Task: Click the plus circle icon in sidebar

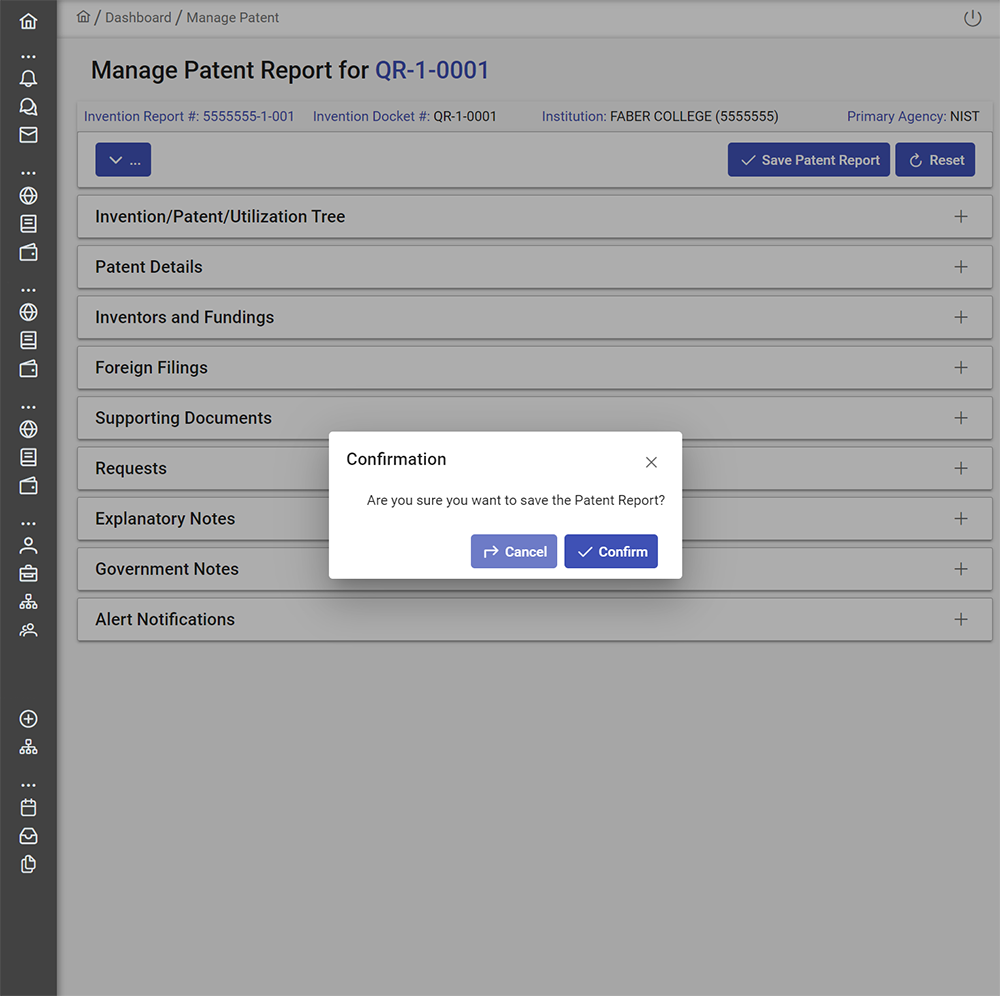Action: click(x=28, y=719)
